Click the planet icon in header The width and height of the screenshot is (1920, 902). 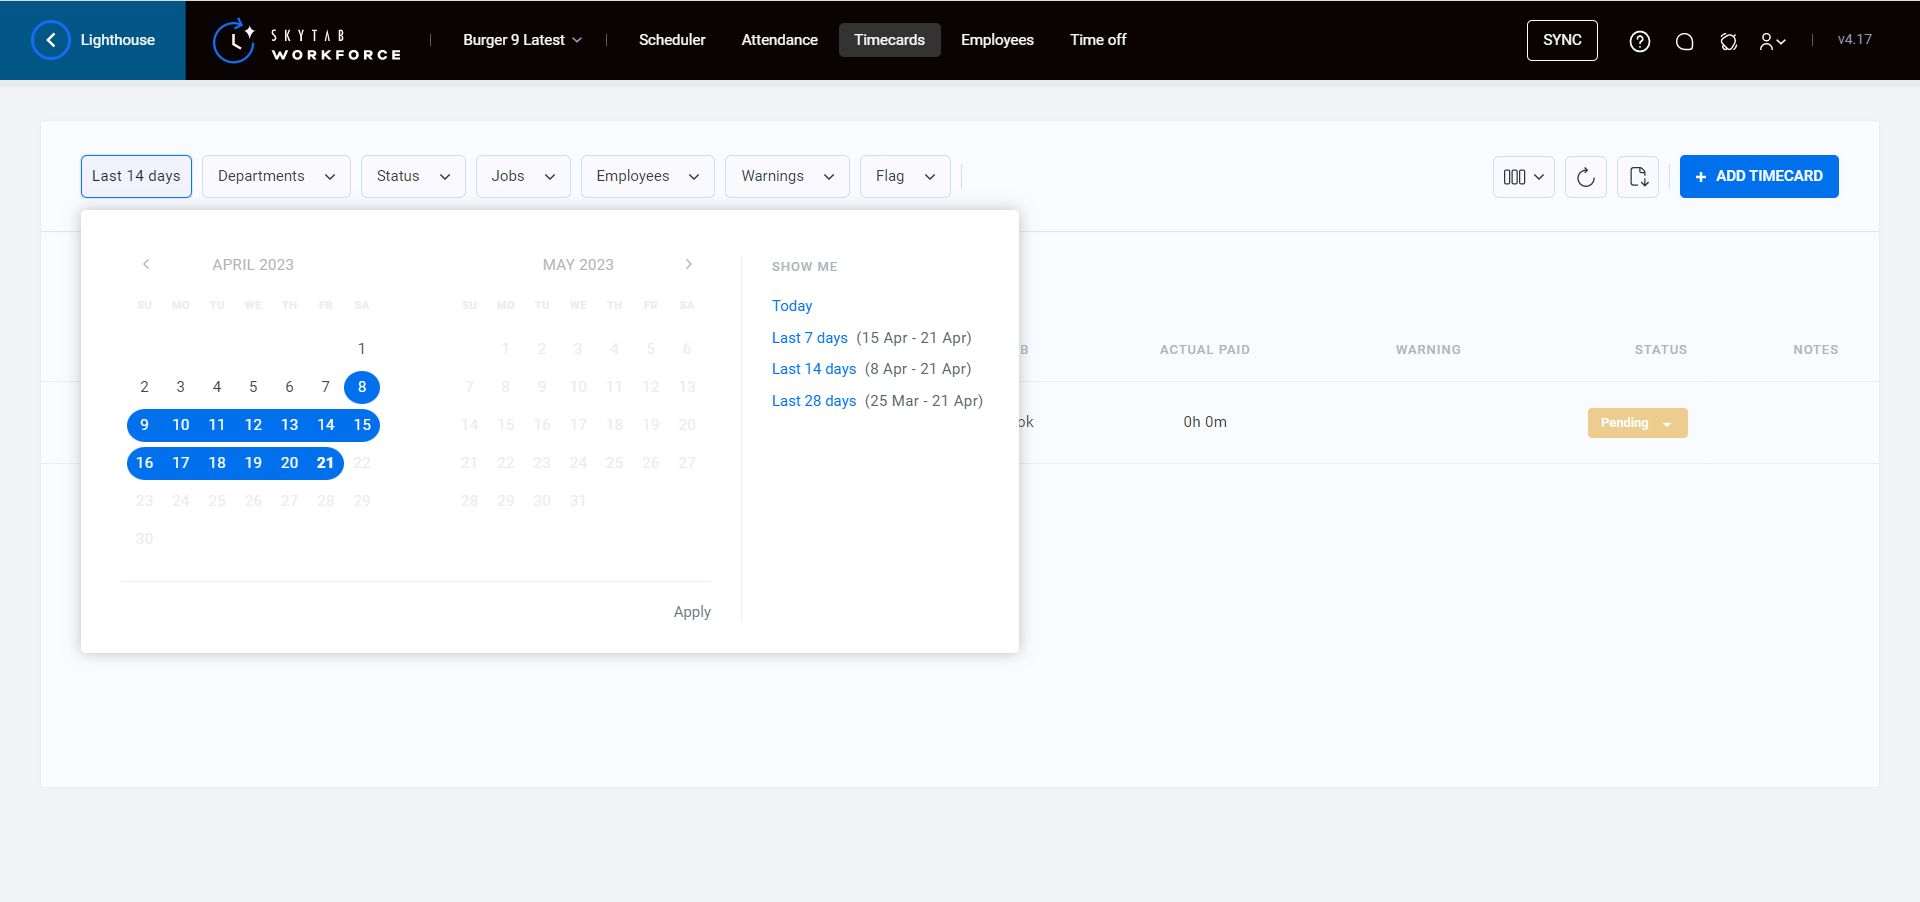click(x=1728, y=41)
